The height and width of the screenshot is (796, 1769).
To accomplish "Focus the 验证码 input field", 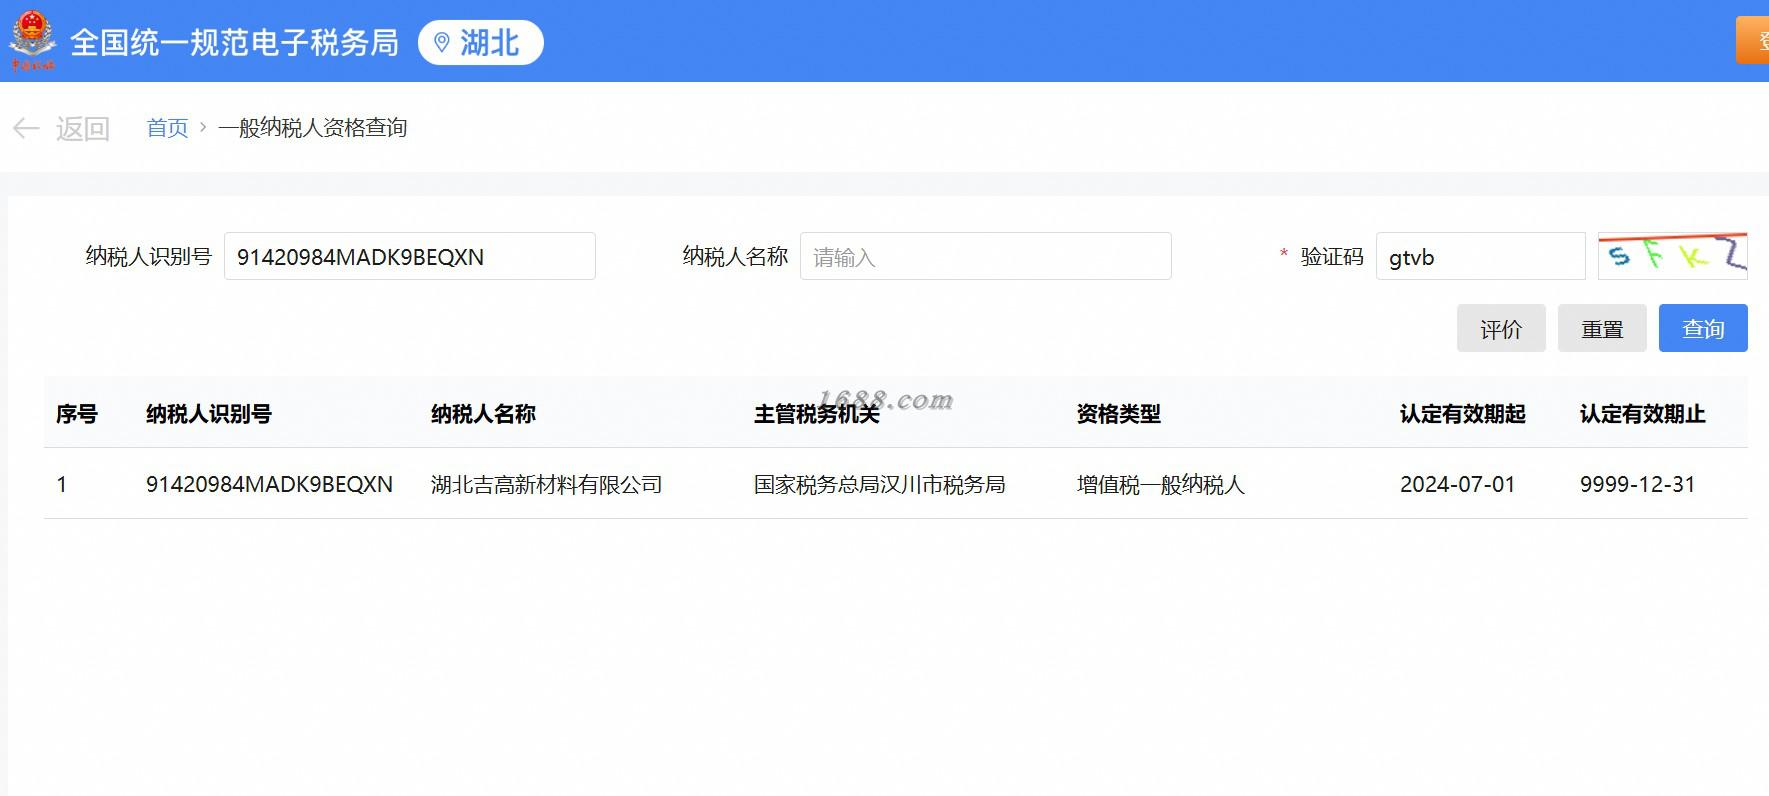I will (x=1481, y=256).
